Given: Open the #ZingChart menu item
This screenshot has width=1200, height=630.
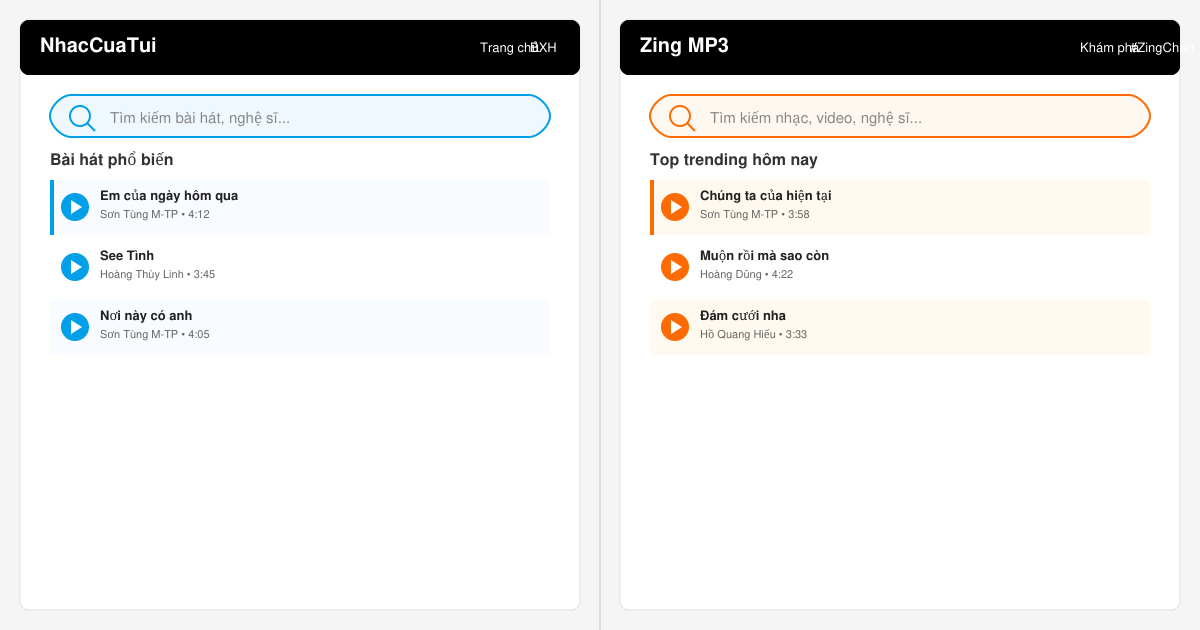Looking at the screenshot, I should click(1163, 48).
